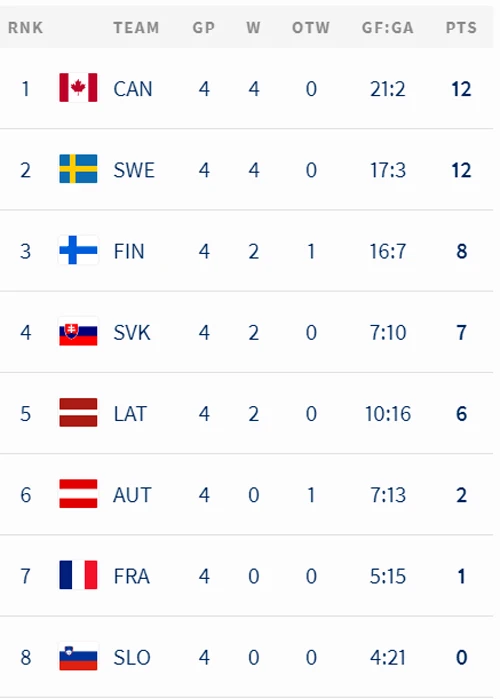Select the RNK column header
500x699 pixels.
[x=25, y=28]
